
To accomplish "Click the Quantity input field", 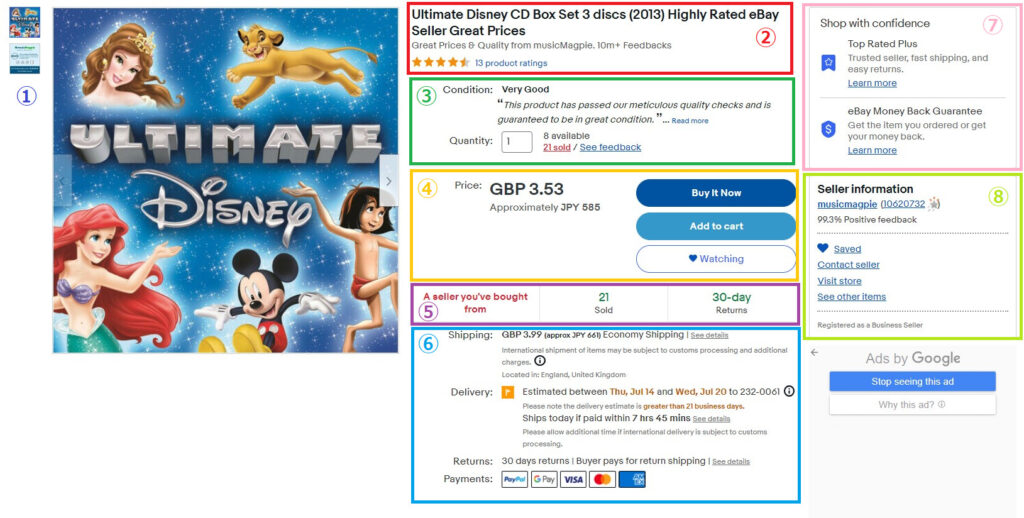I will coord(517,141).
